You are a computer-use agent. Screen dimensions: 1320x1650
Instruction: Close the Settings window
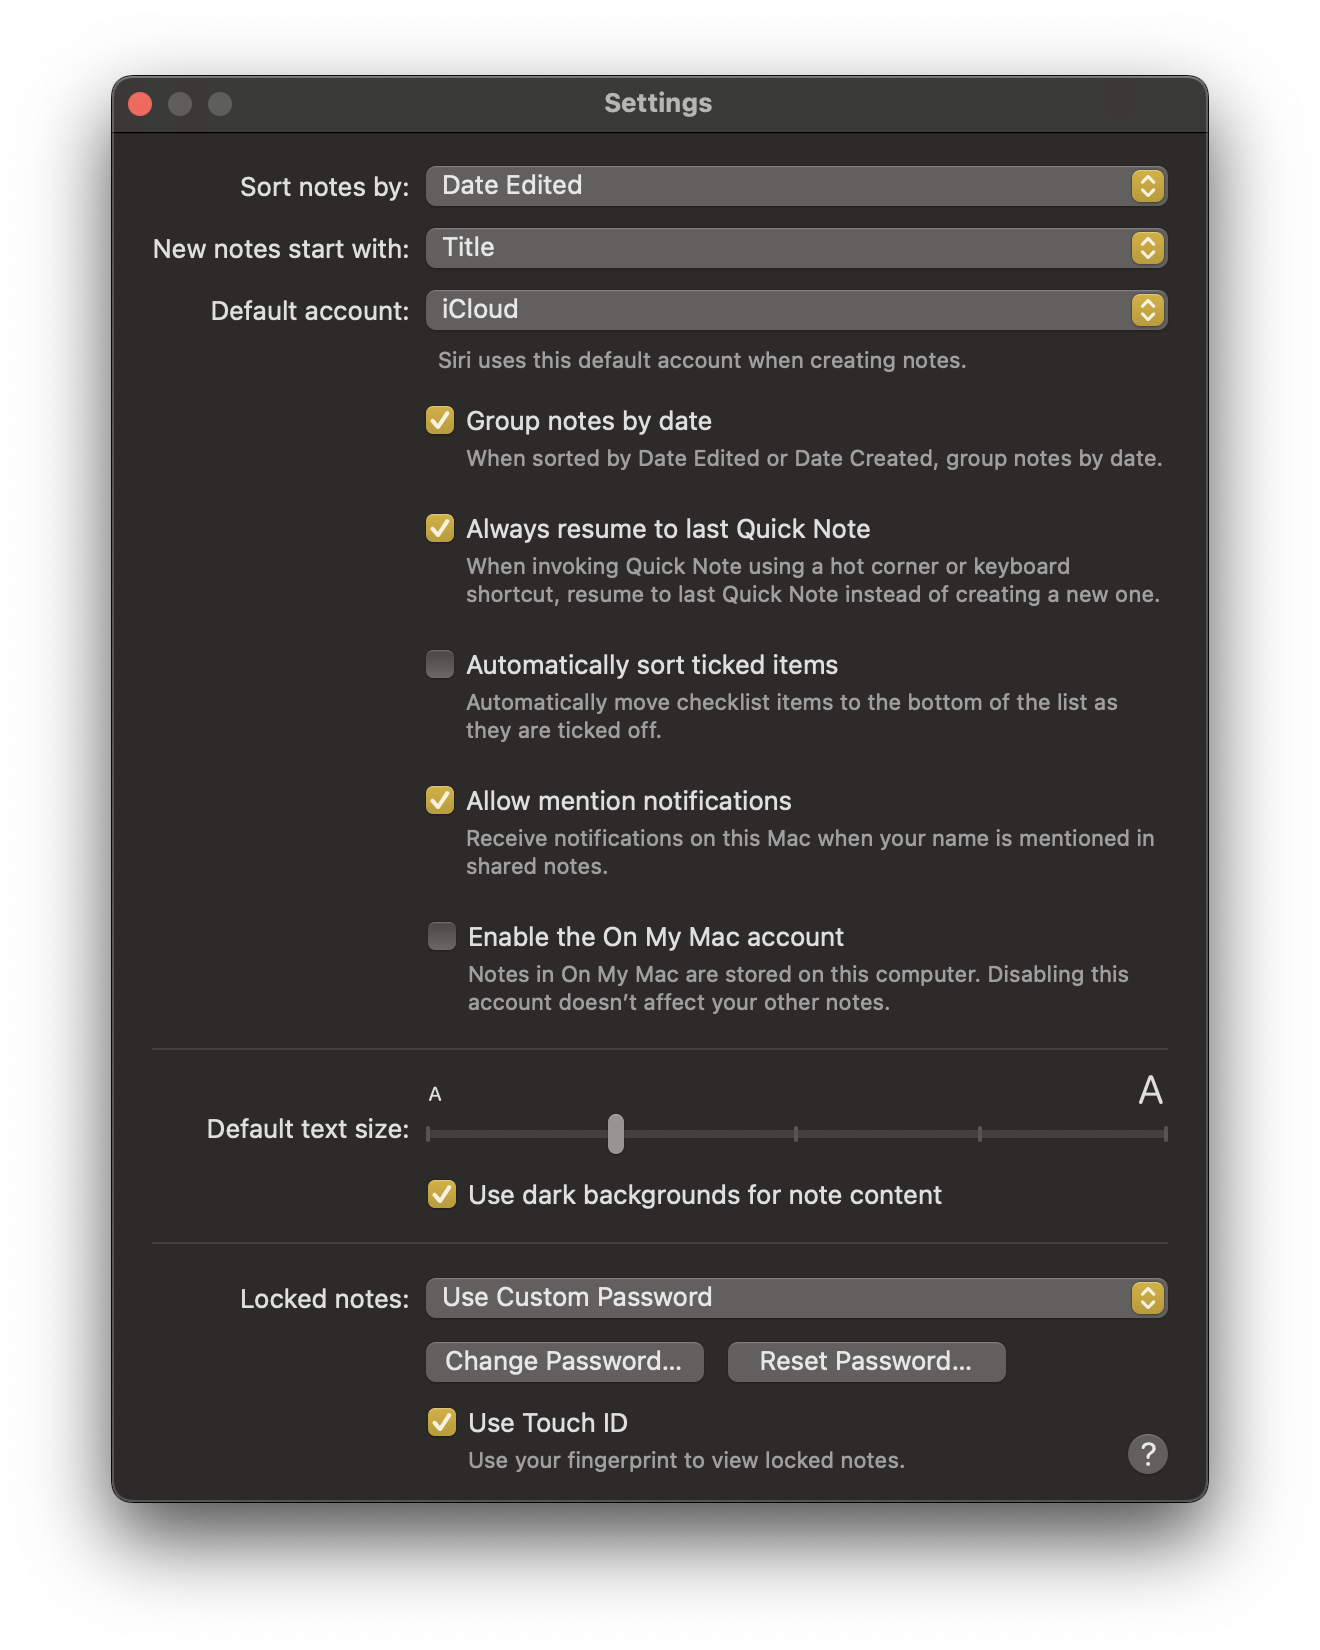pos(140,104)
